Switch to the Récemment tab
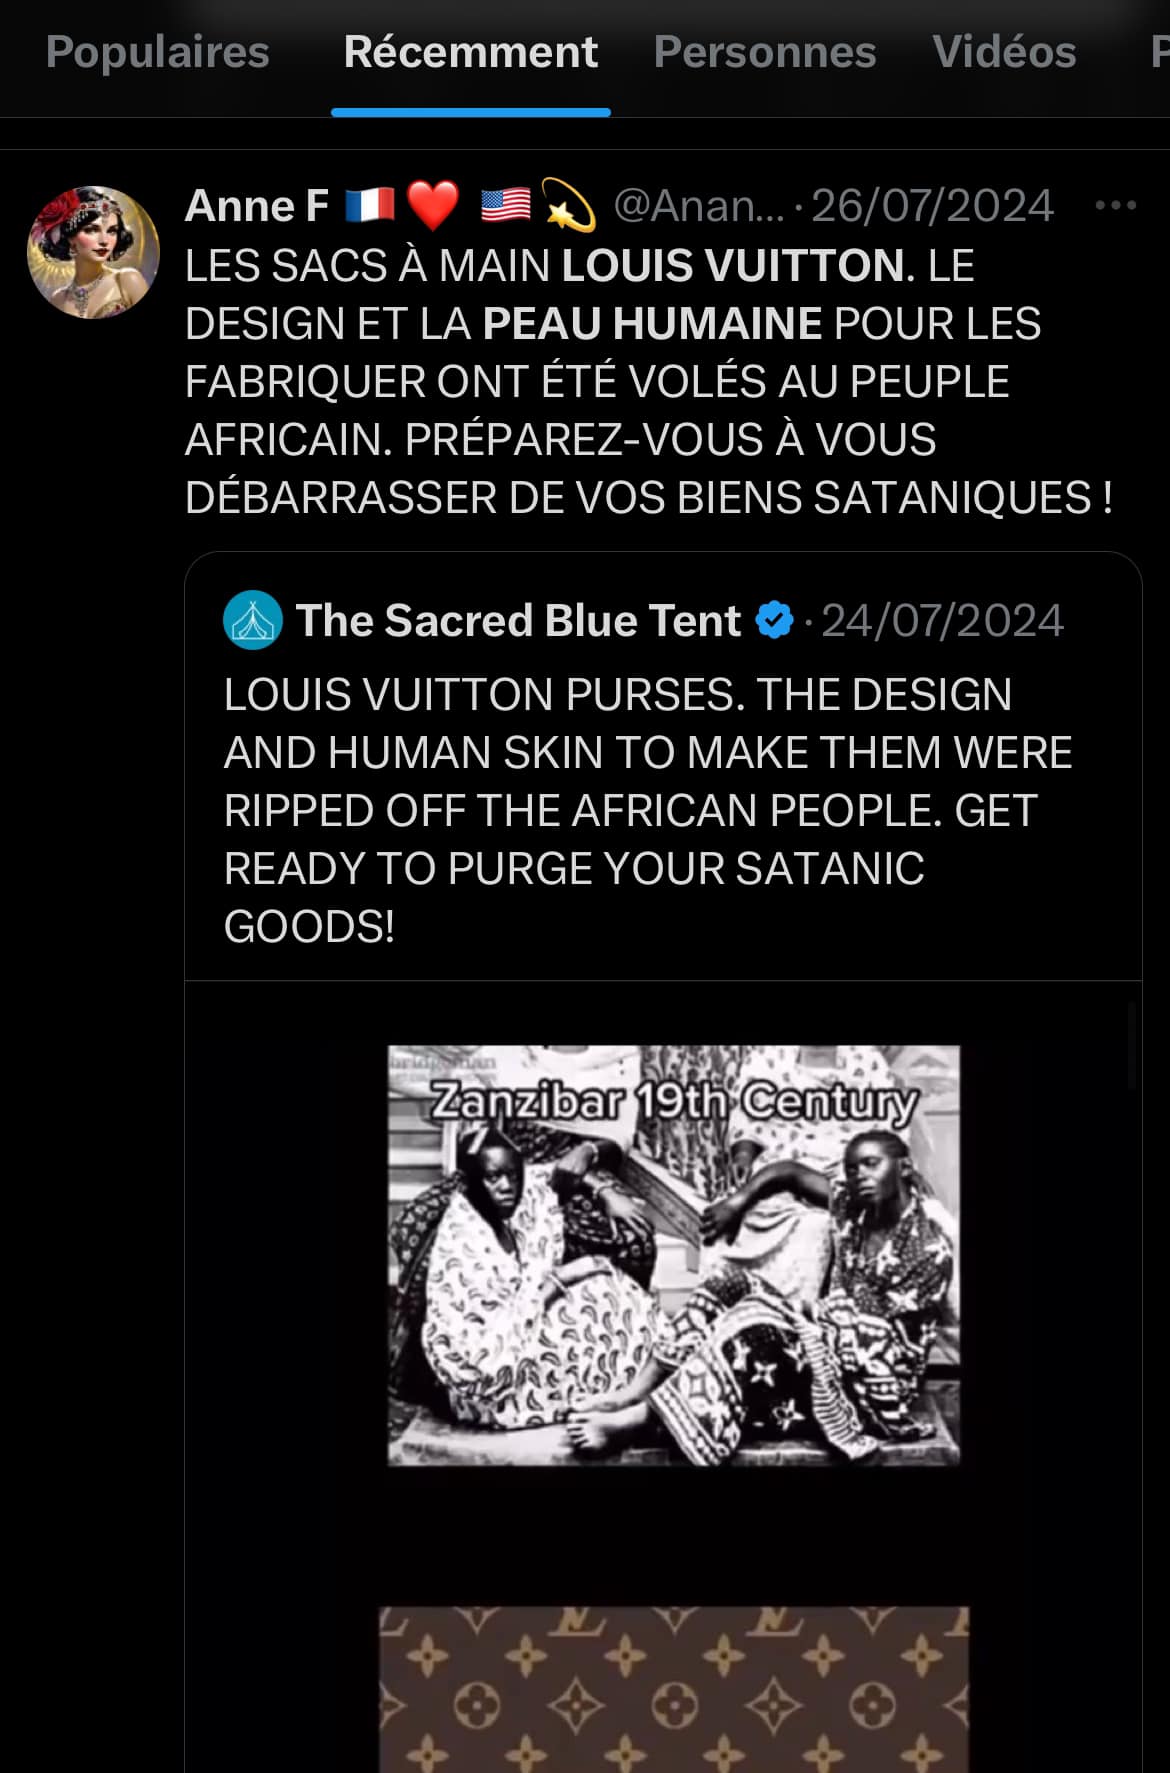 point(470,52)
